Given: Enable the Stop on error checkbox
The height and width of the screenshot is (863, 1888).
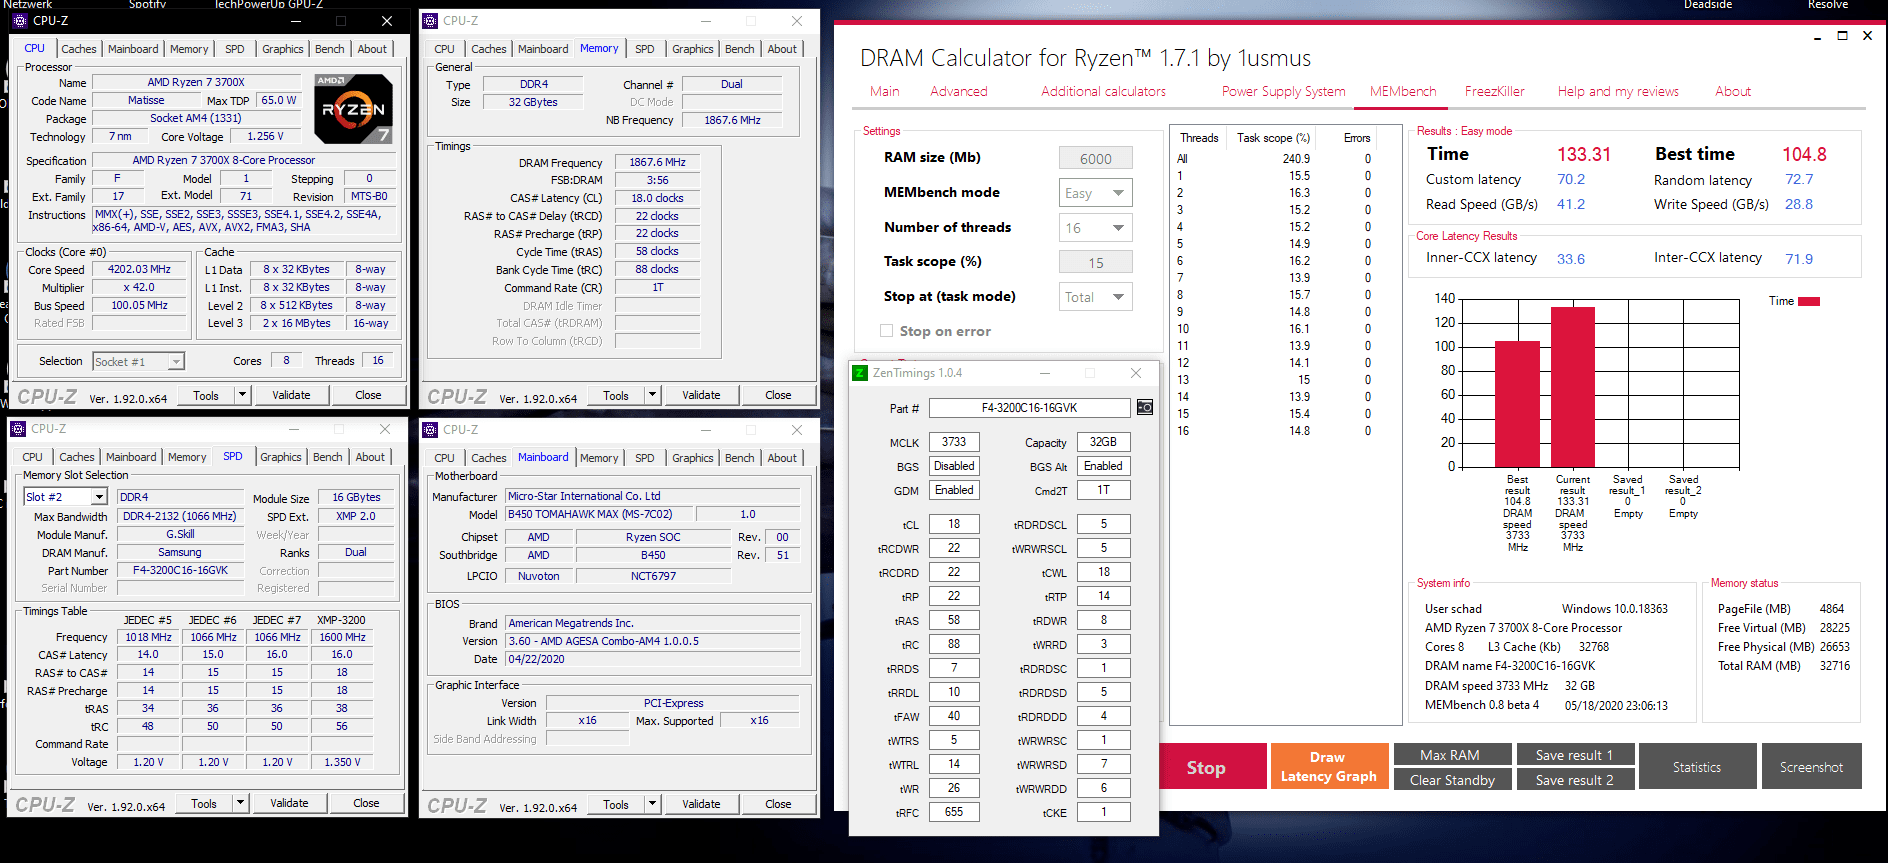Looking at the screenshot, I should [886, 331].
